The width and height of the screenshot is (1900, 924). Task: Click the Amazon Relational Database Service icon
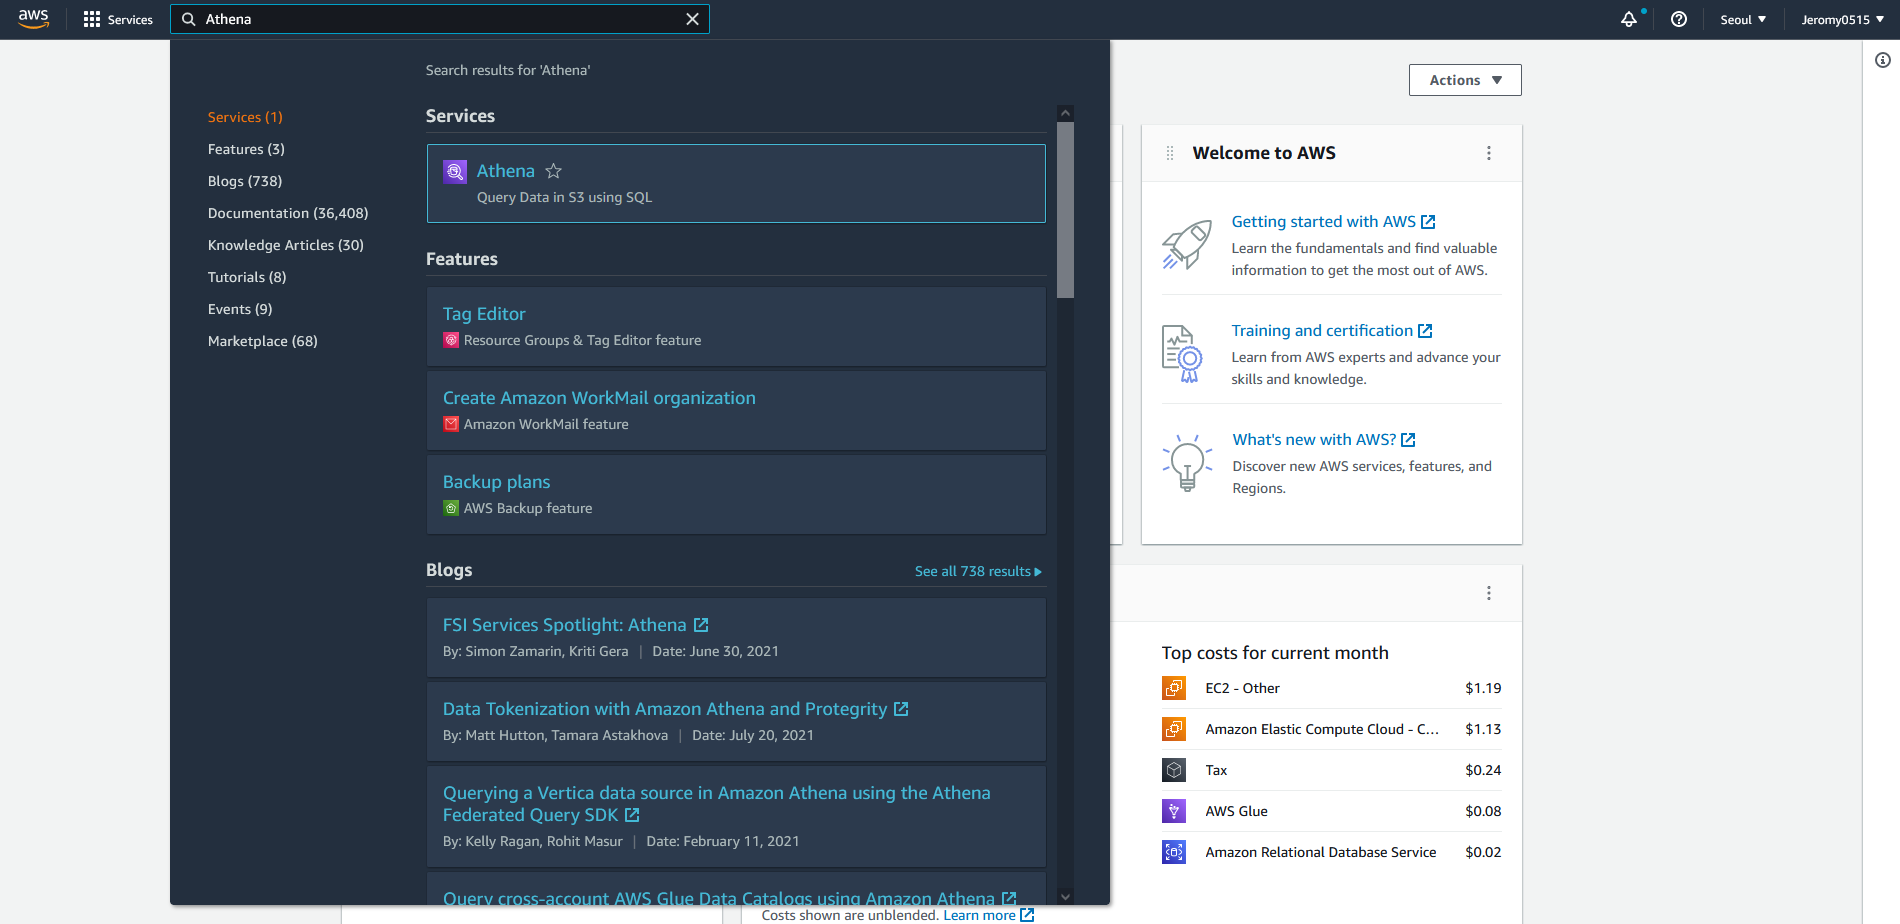tap(1174, 852)
